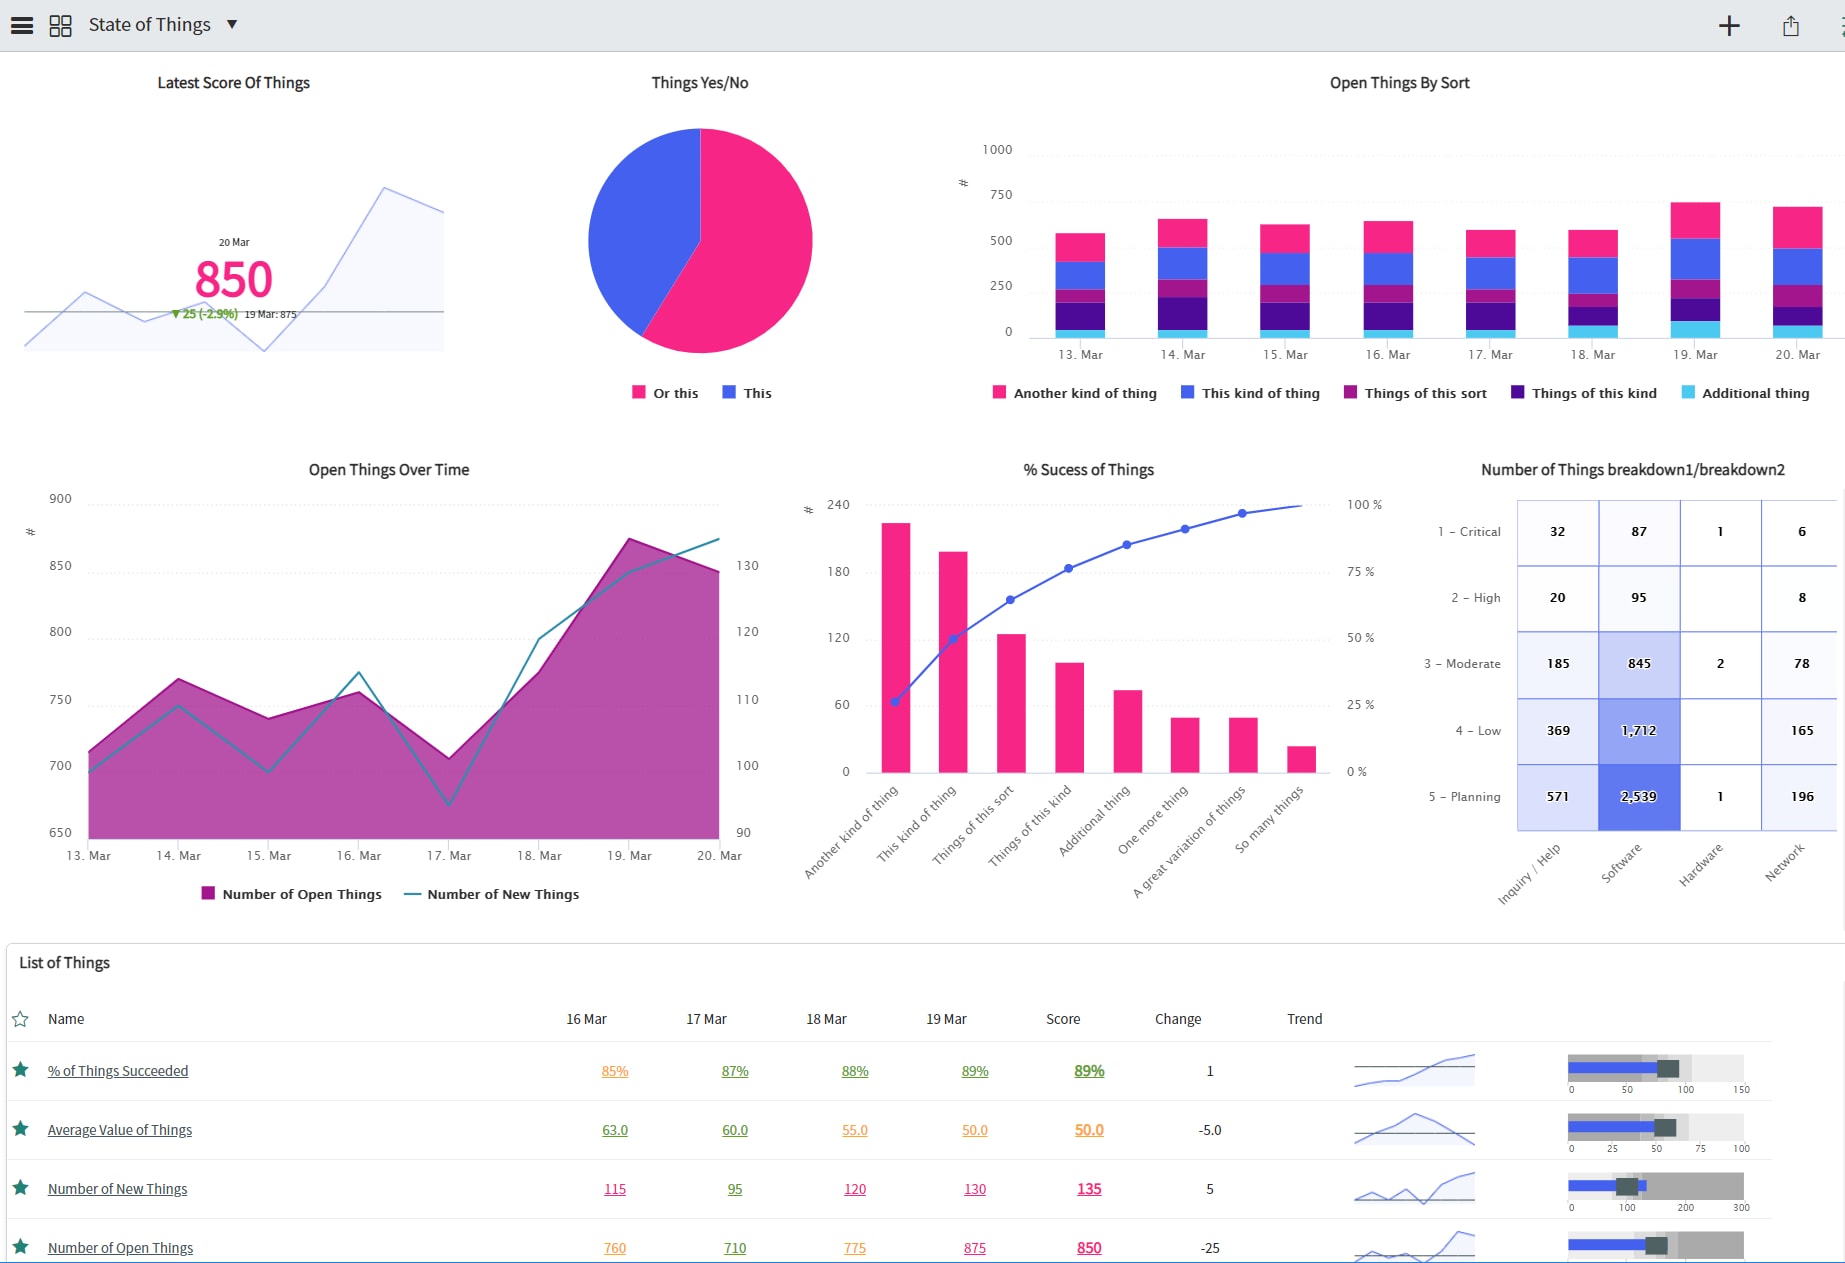Open the 'Number of New Things' row link
The image size is (1845, 1263).
[117, 1188]
